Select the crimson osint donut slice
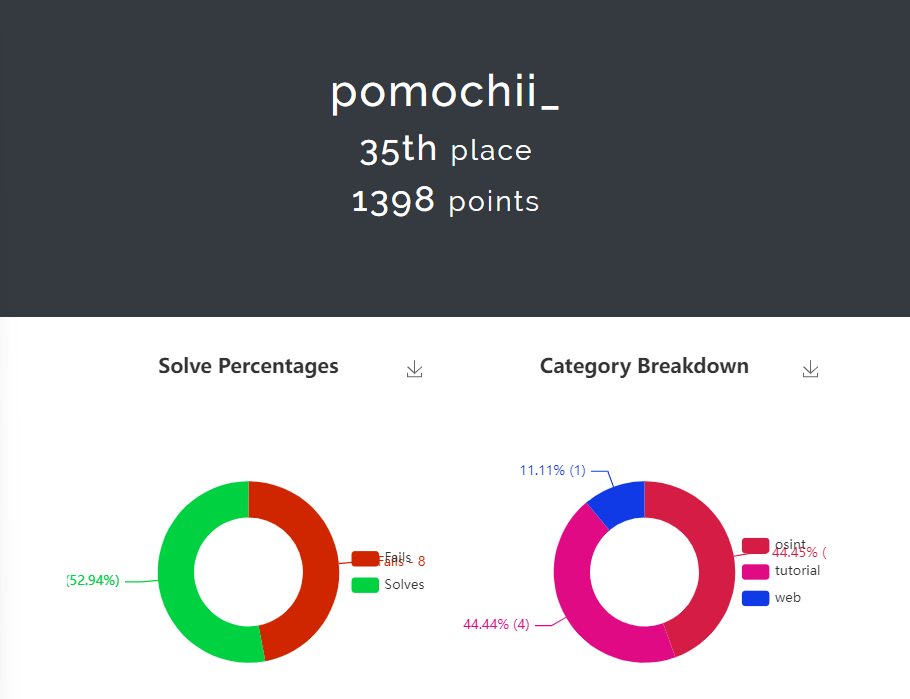 pyautogui.click(x=710, y=590)
